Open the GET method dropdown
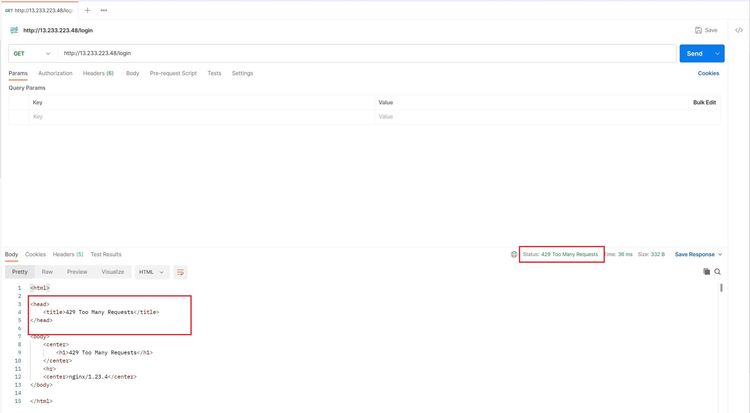Image resolution: width=750 pixels, height=413 pixels. (32, 54)
